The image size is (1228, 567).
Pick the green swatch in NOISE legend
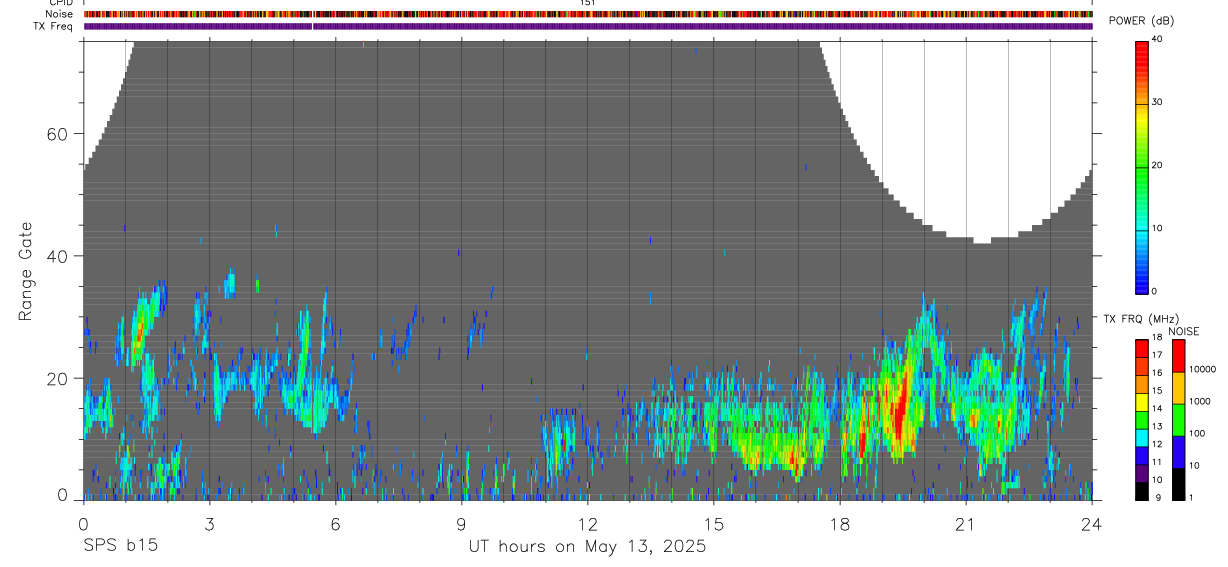coord(1178,420)
